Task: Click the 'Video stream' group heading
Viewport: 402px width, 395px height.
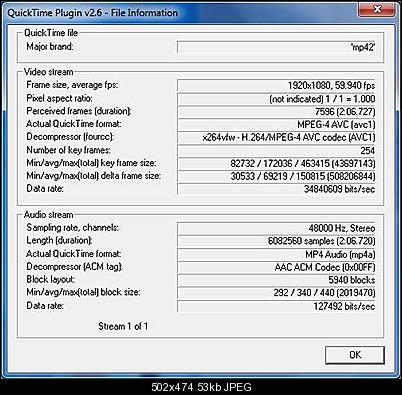Action: tap(48, 72)
